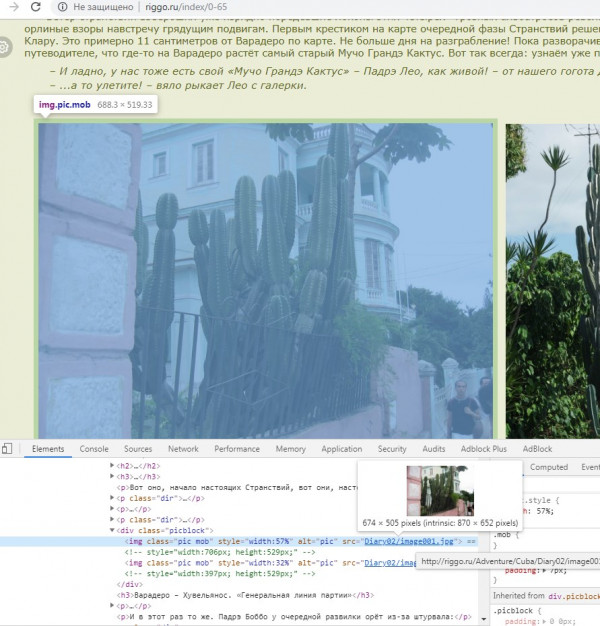Open the Security tab
Viewport: 600px width, 626px height.
pos(392,449)
